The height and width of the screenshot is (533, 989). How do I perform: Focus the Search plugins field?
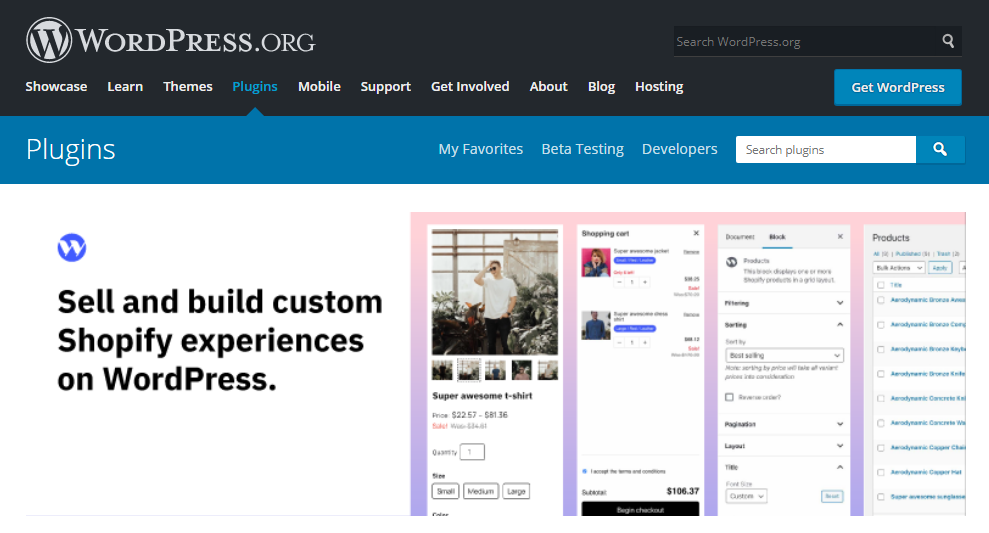coord(826,149)
